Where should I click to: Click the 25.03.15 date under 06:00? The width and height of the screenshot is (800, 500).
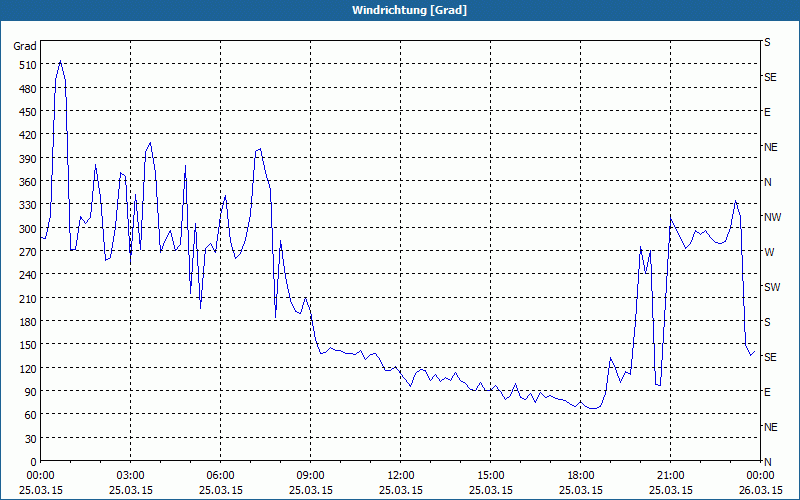220,490
